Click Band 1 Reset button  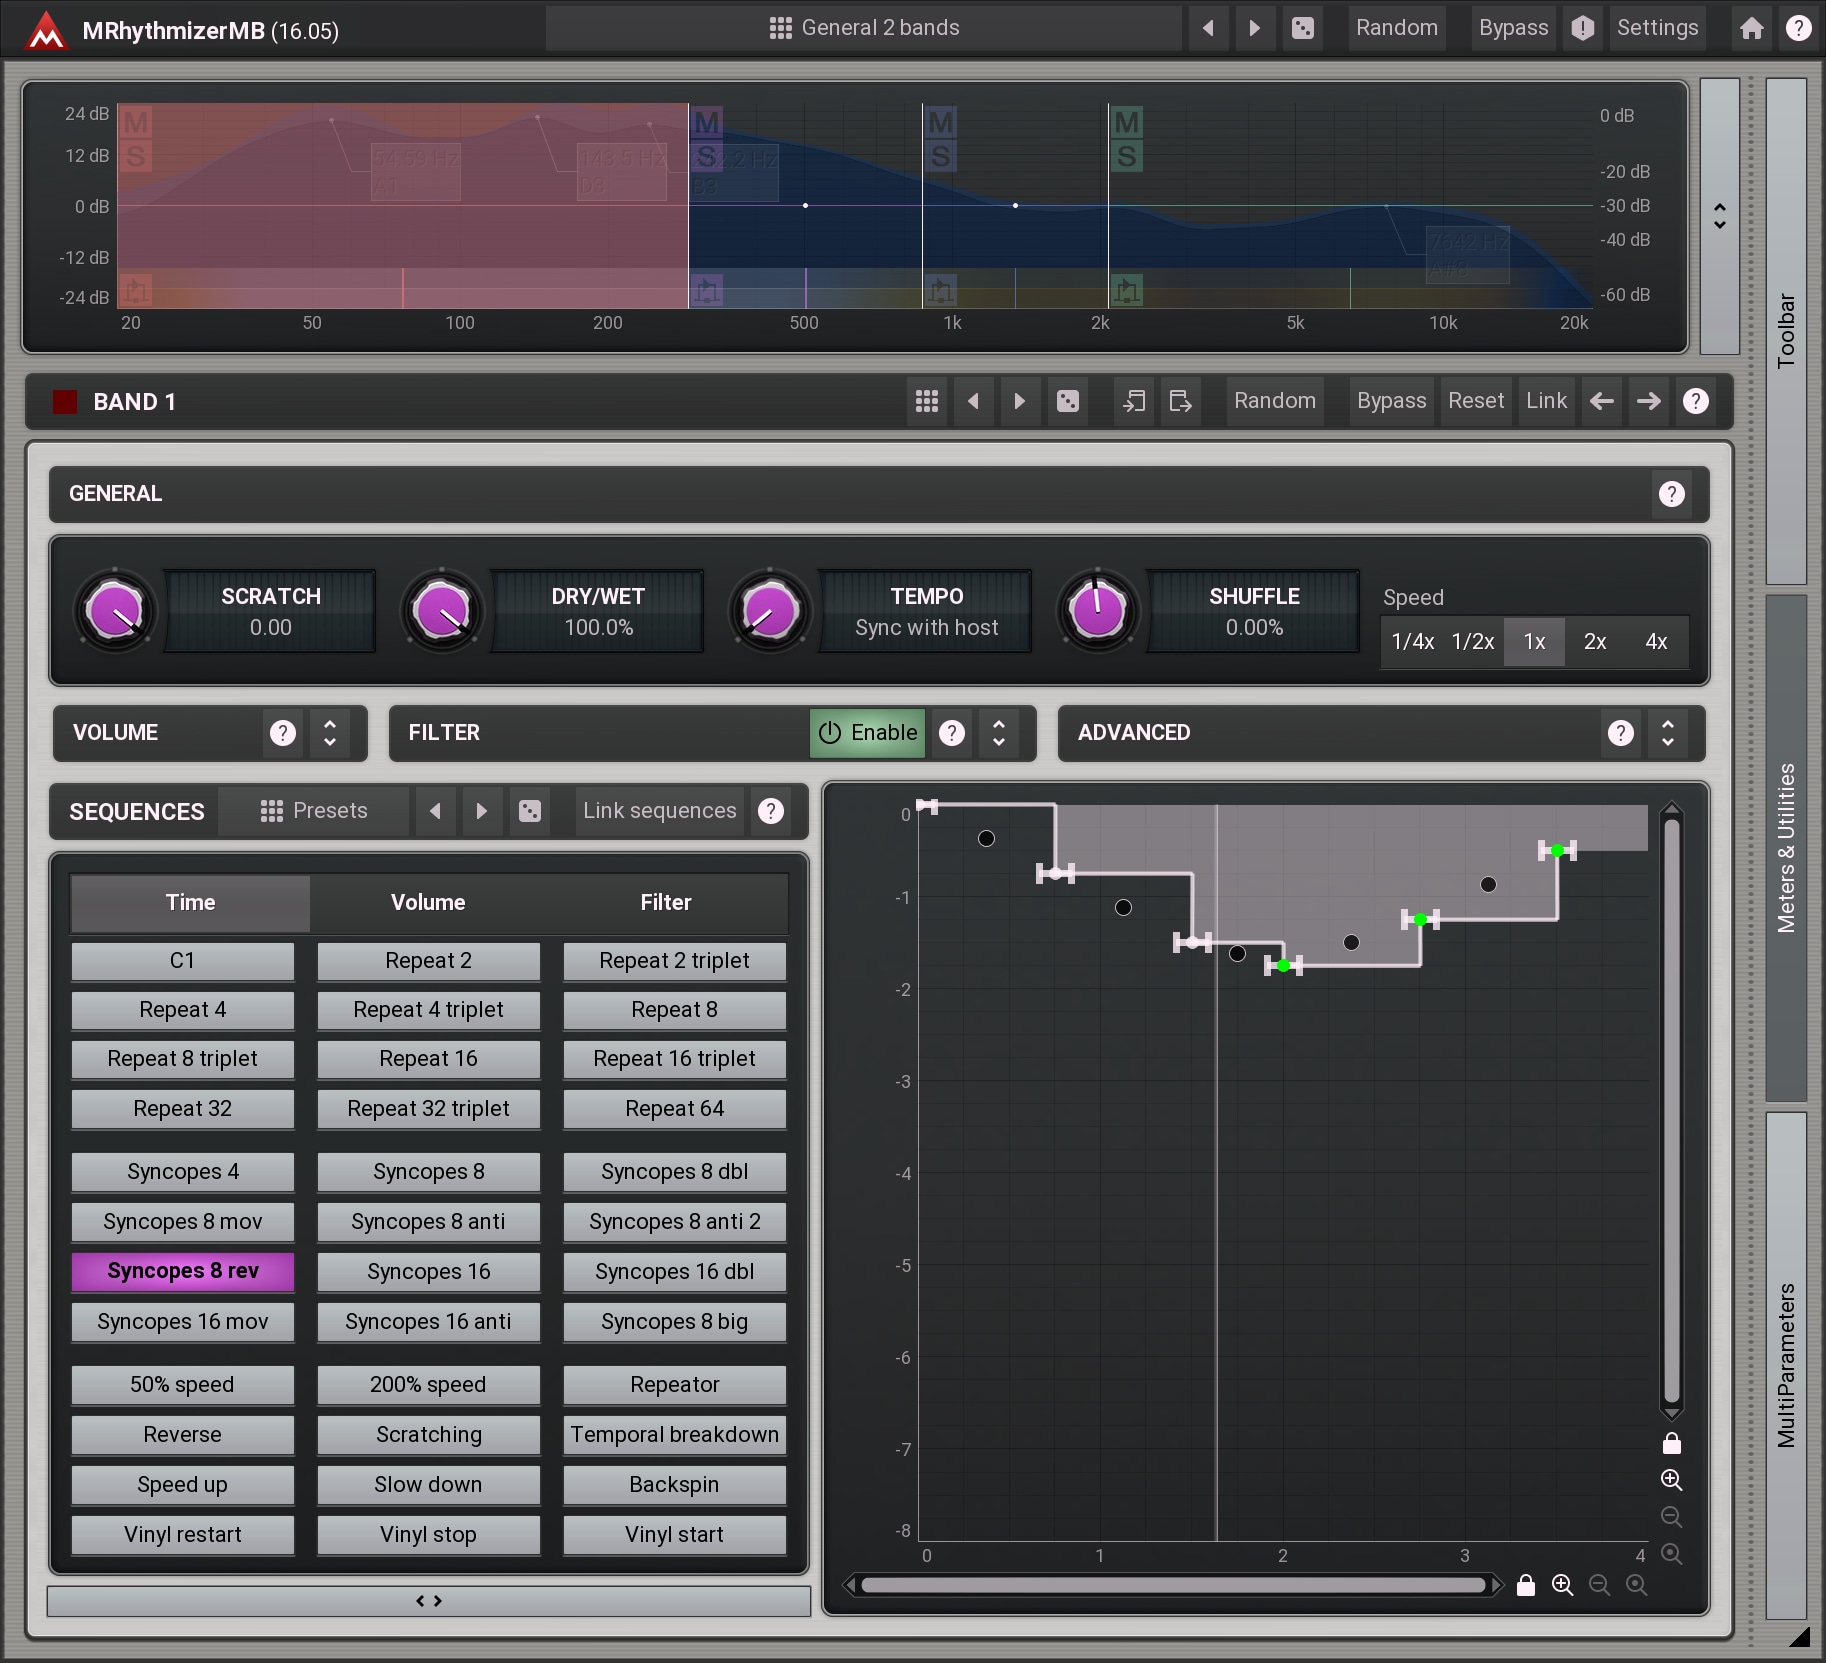pos(1476,401)
